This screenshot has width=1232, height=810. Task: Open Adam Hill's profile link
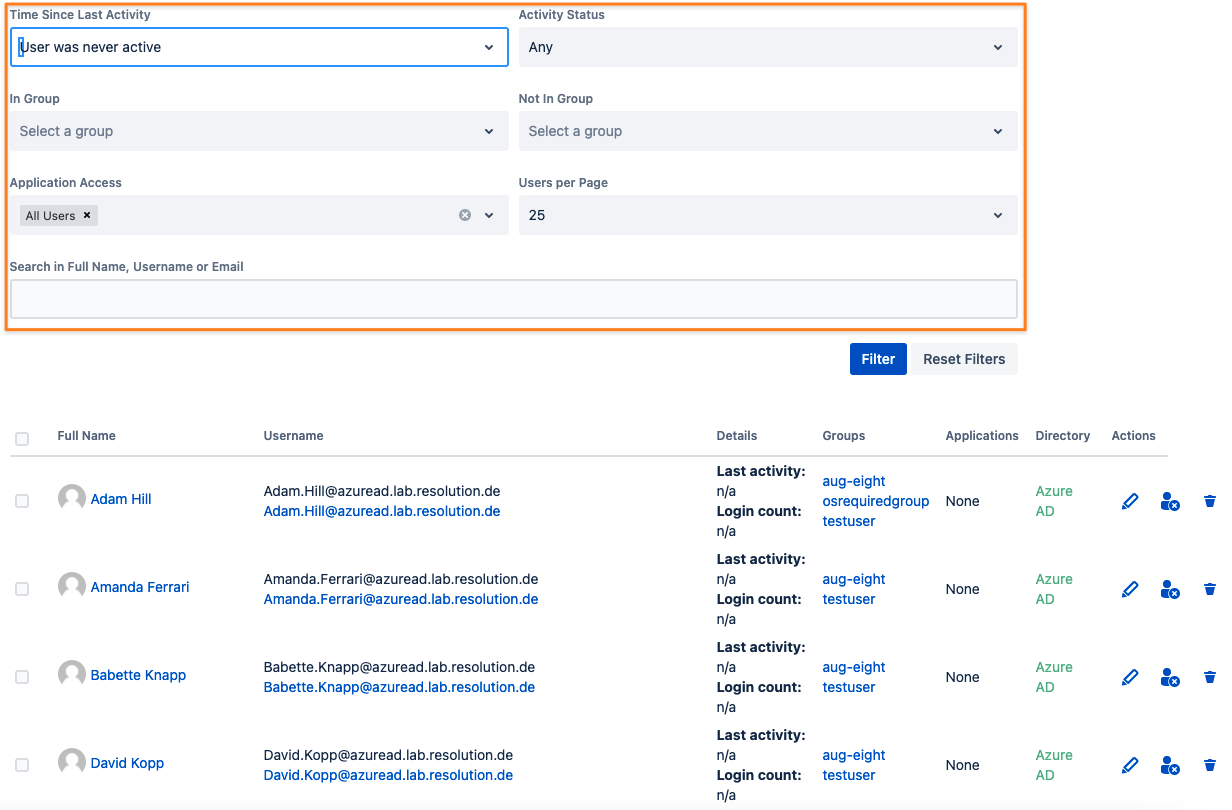(x=121, y=499)
